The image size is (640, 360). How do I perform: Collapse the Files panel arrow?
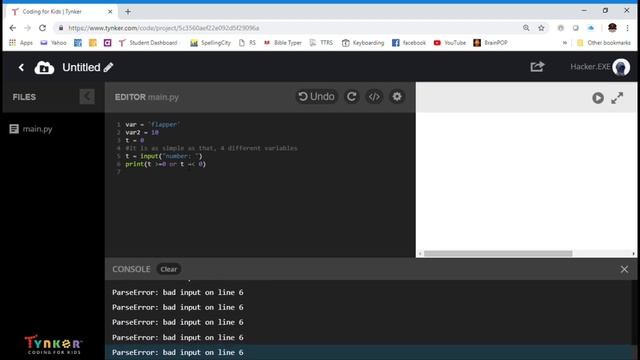coord(87,97)
